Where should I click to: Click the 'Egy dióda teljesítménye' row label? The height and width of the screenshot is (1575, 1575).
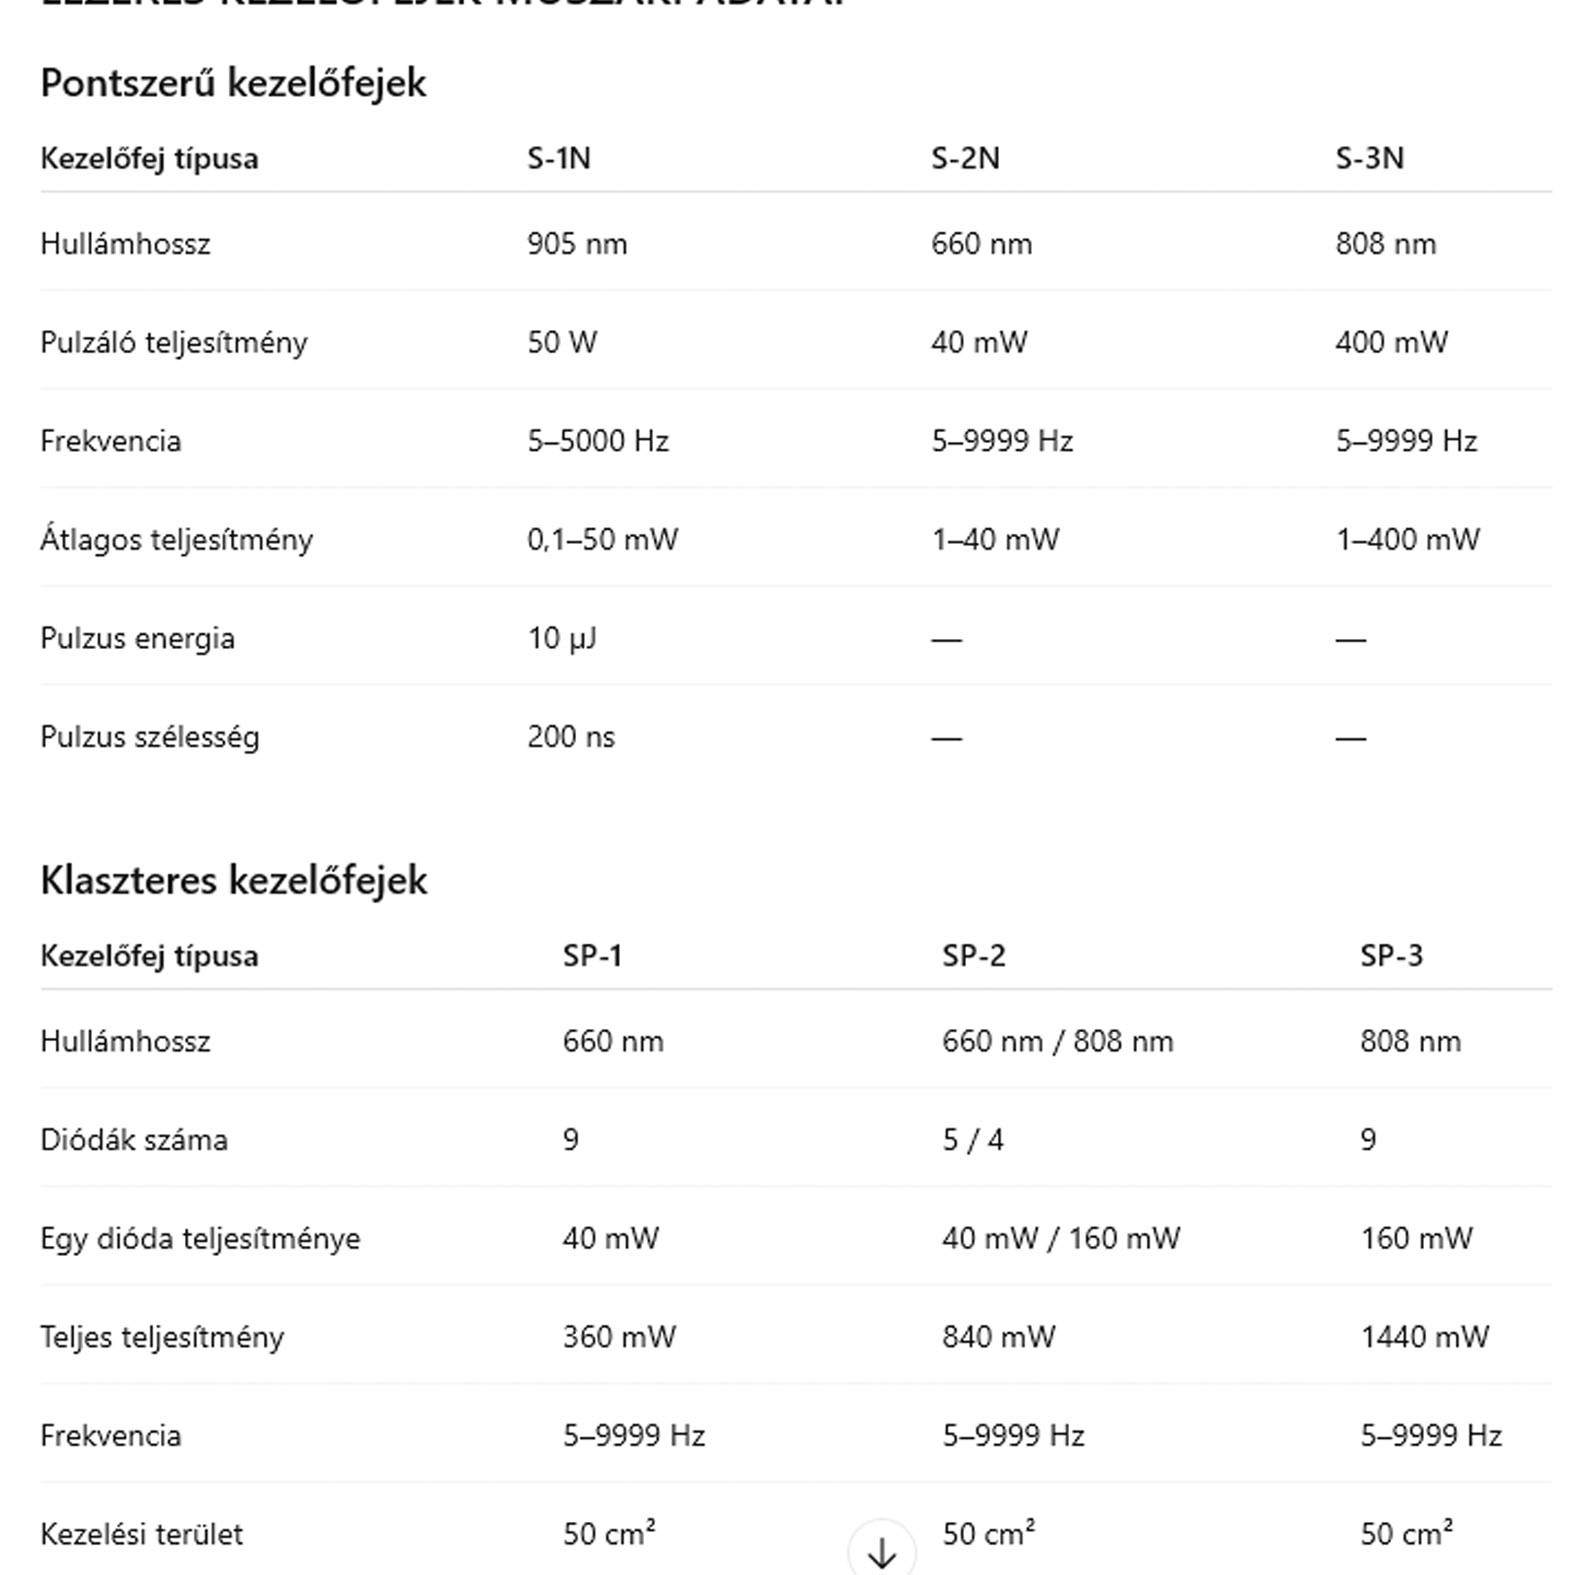(x=200, y=1239)
